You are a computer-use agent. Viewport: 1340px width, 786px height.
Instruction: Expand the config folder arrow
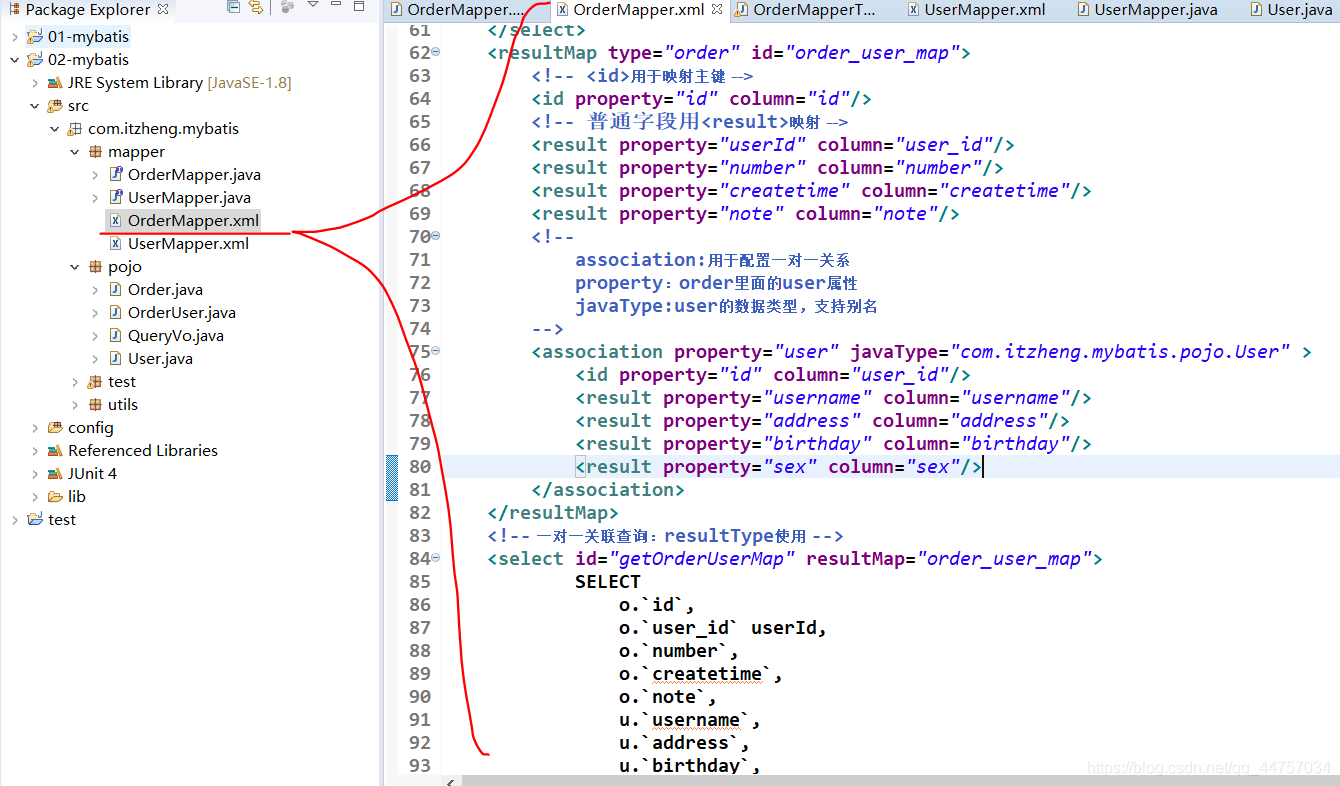tap(34, 428)
